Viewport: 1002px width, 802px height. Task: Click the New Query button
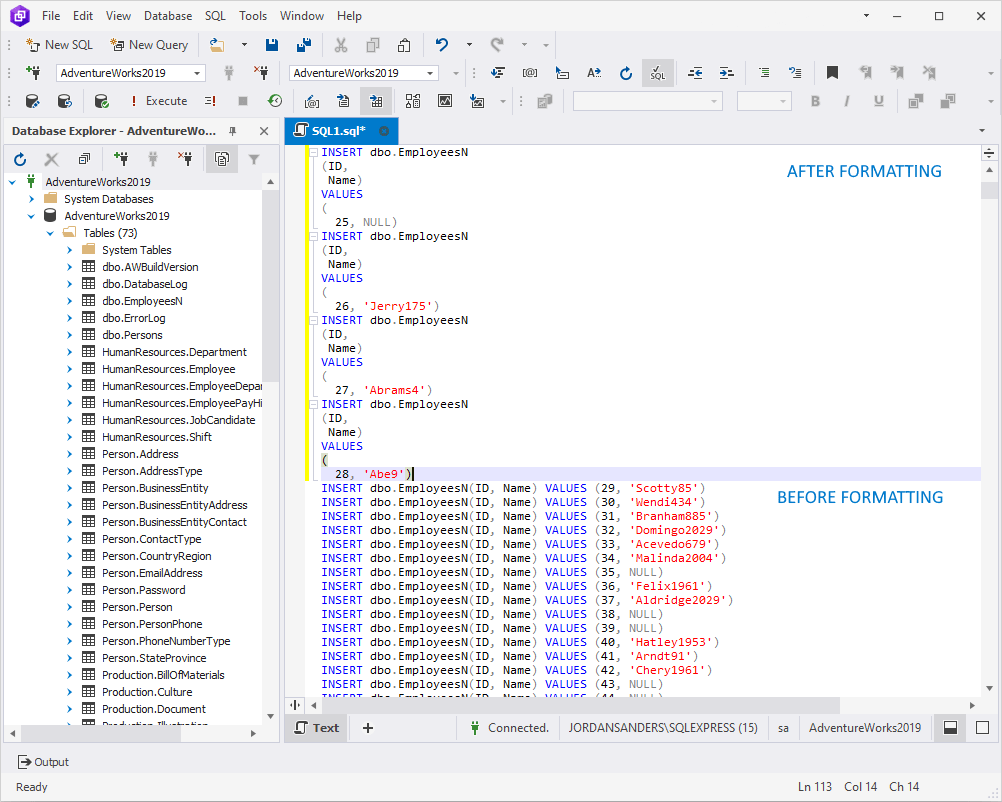coord(149,45)
